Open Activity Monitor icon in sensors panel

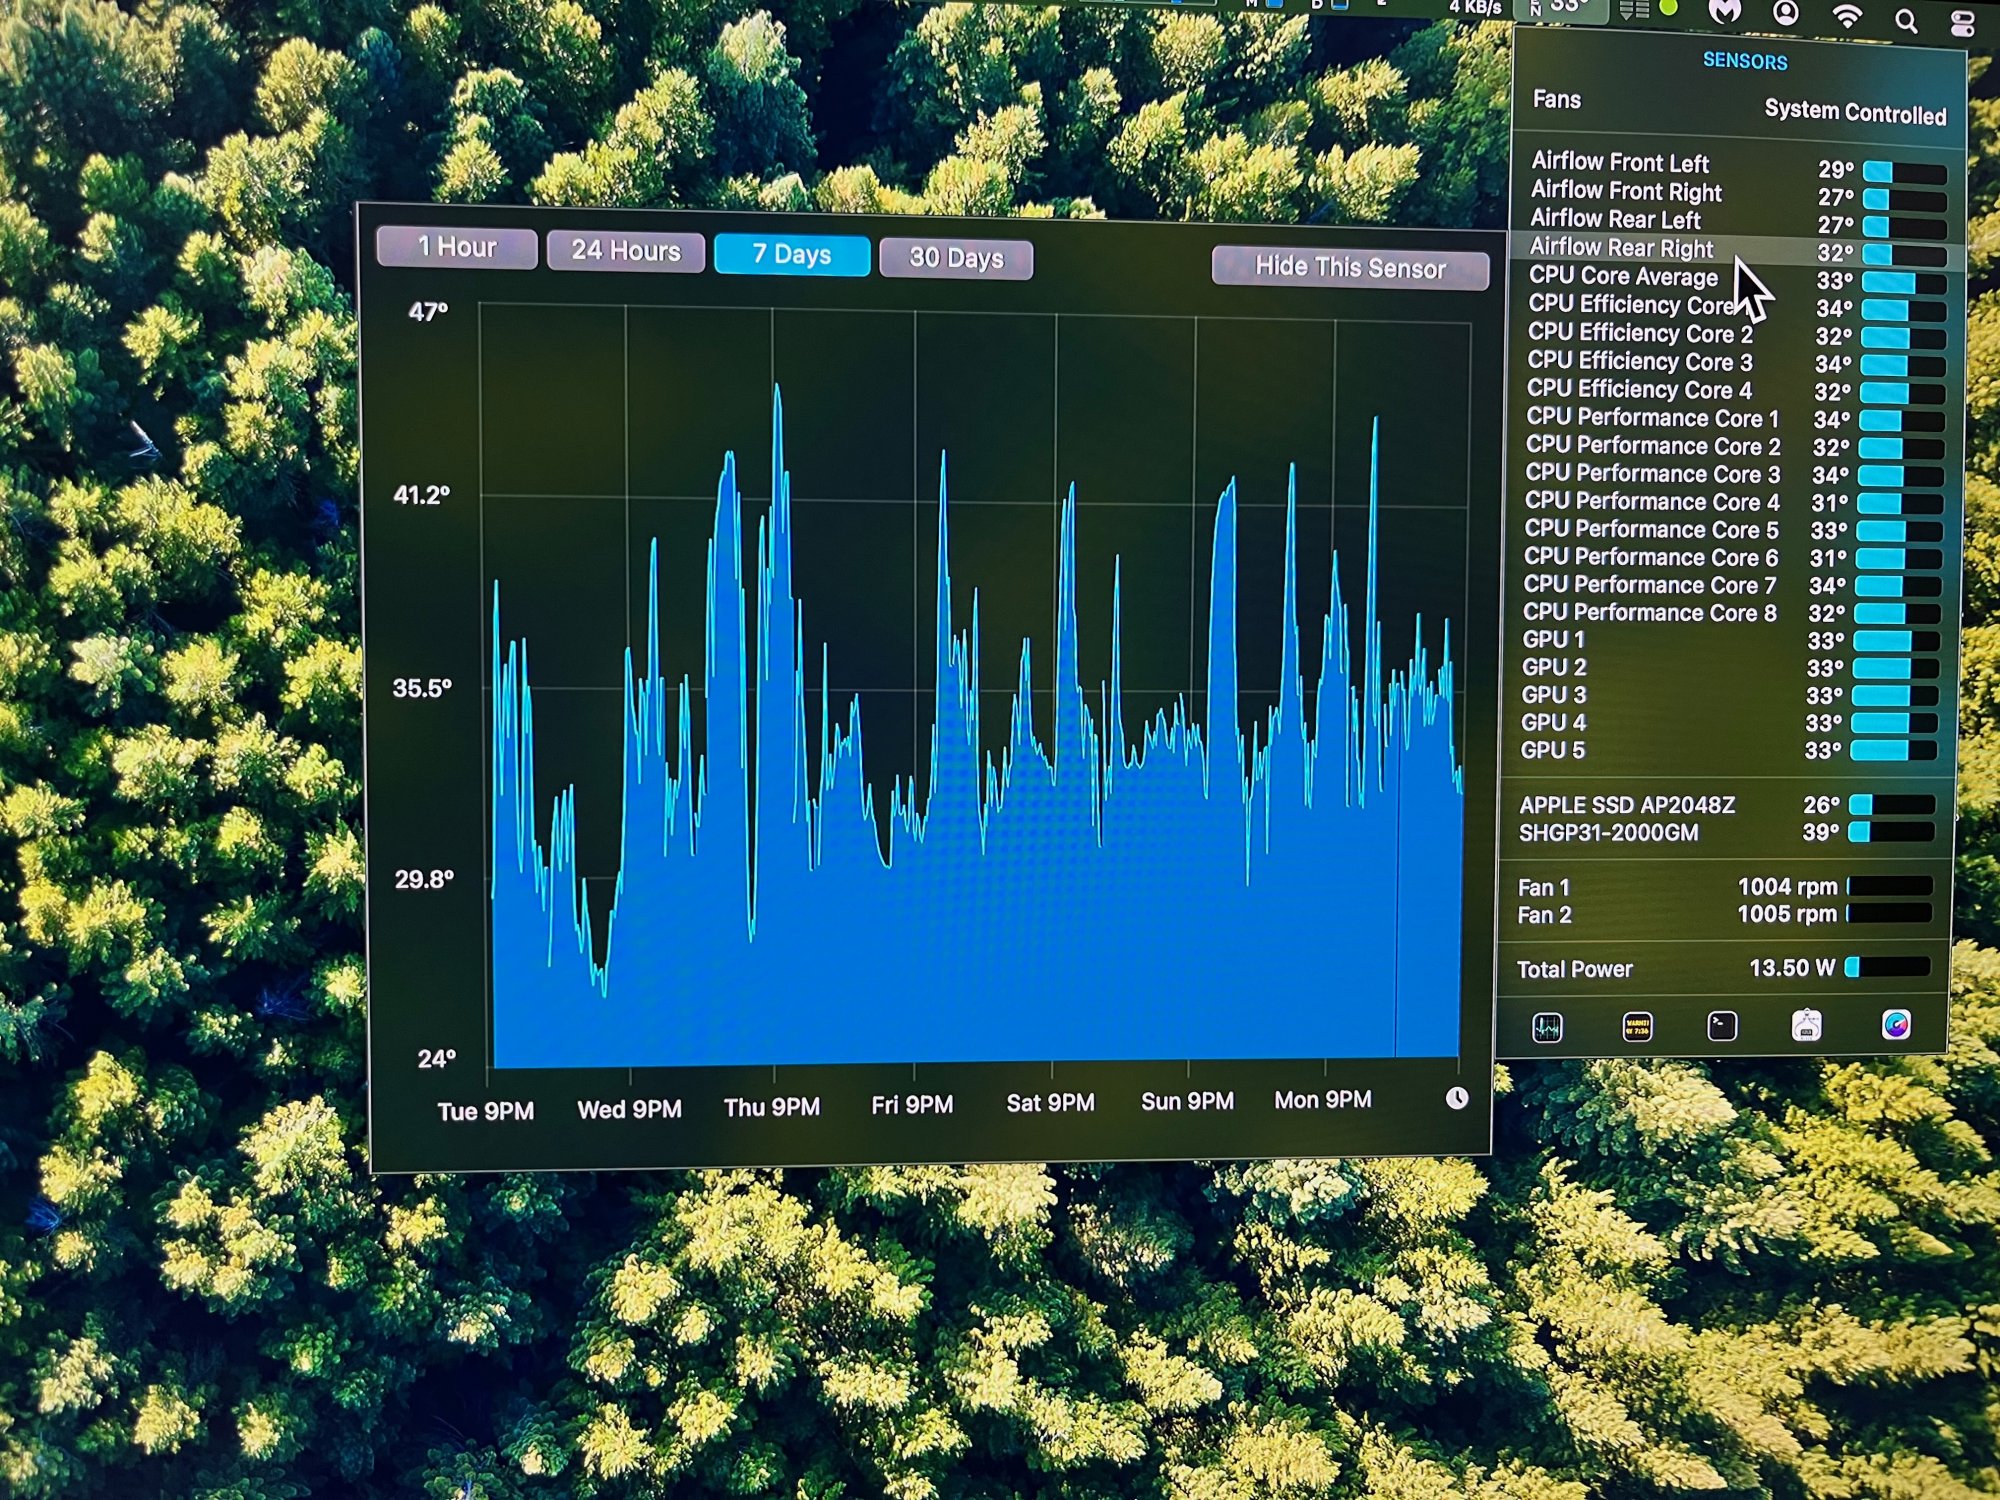[1547, 1027]
